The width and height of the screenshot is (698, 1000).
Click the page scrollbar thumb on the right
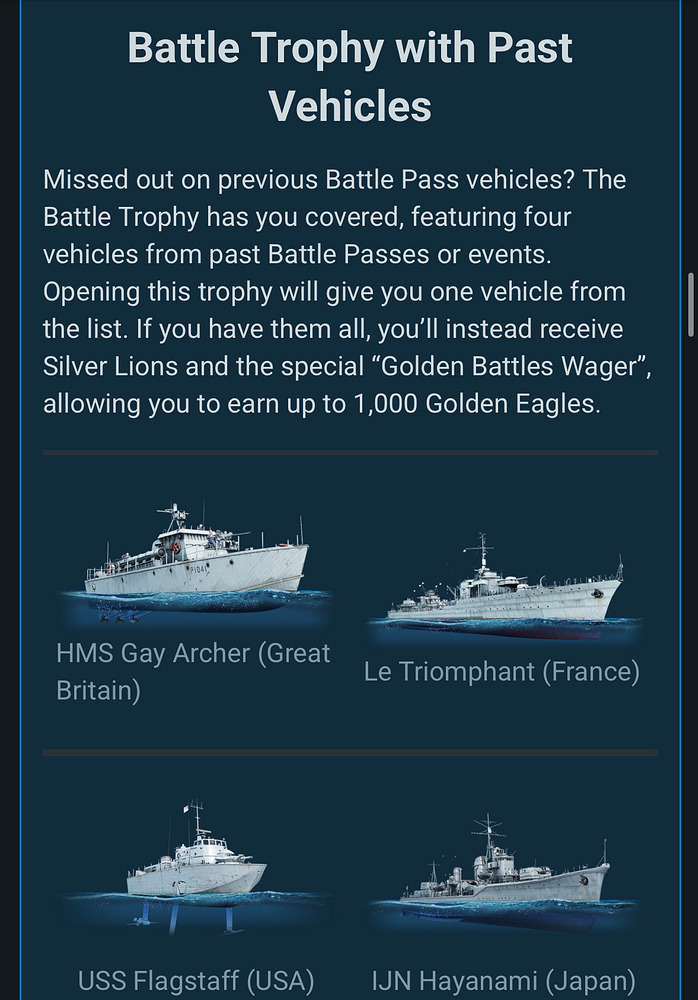[x=690, y=306]
